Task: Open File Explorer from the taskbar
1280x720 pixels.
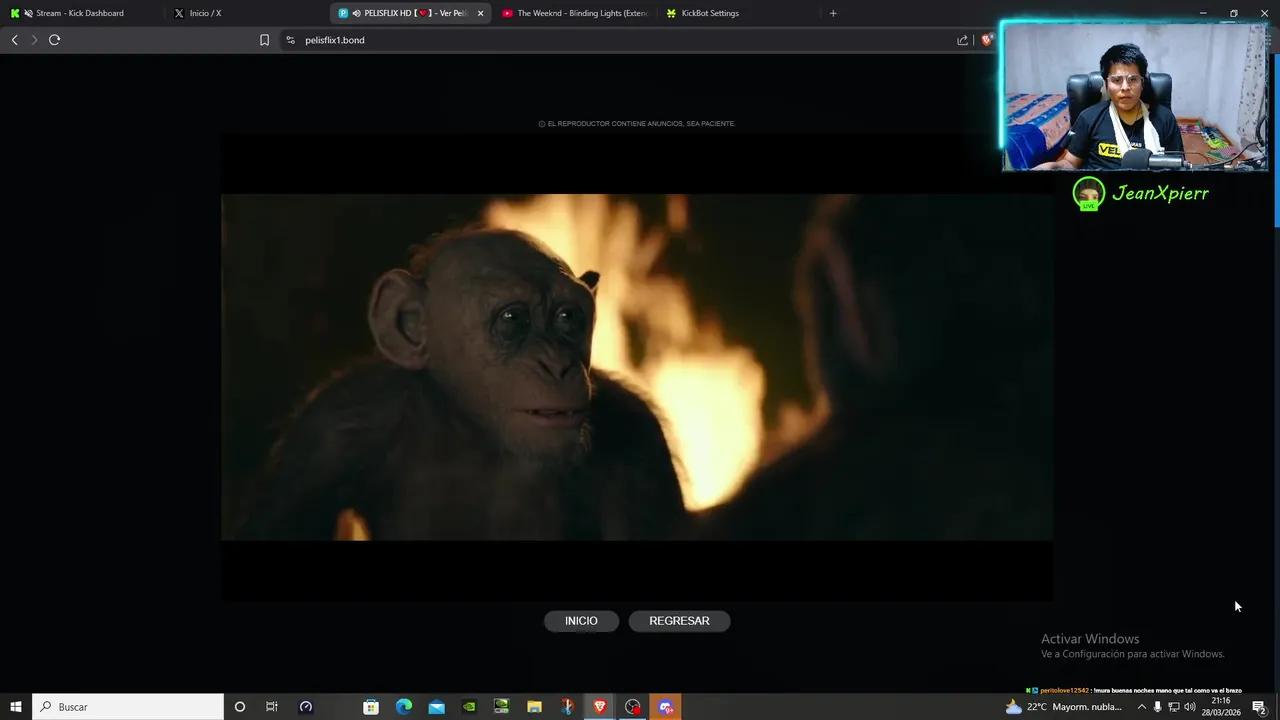Action: pos(535,707)
